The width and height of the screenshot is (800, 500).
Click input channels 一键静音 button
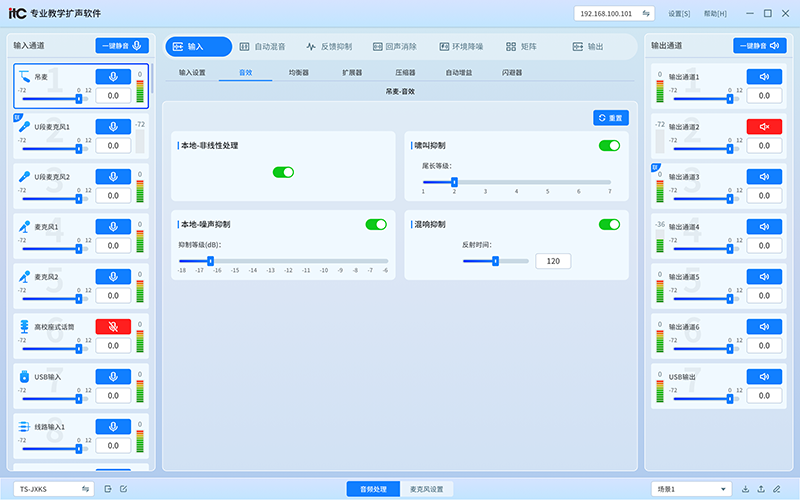coord(122,45)
